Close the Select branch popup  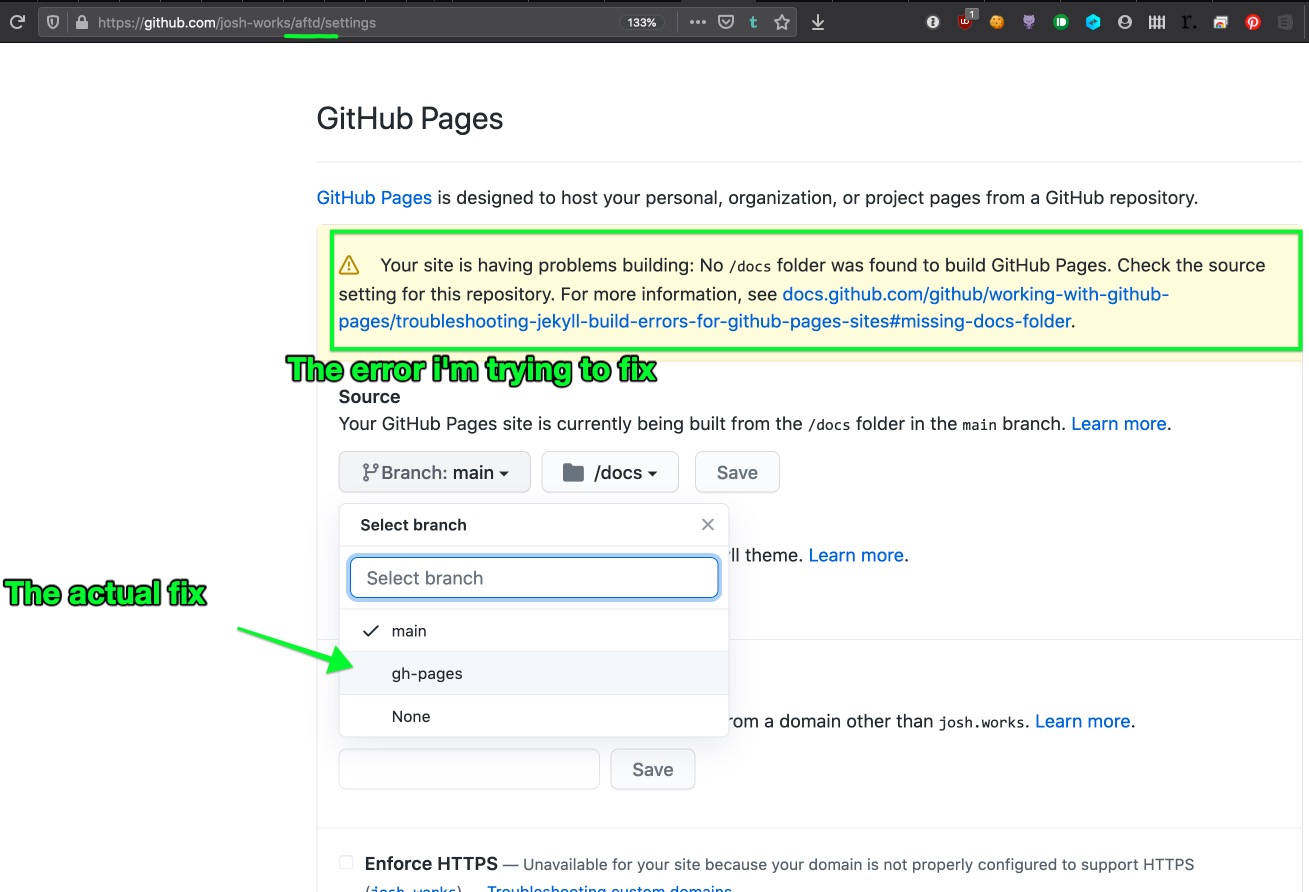pos(708,525)
